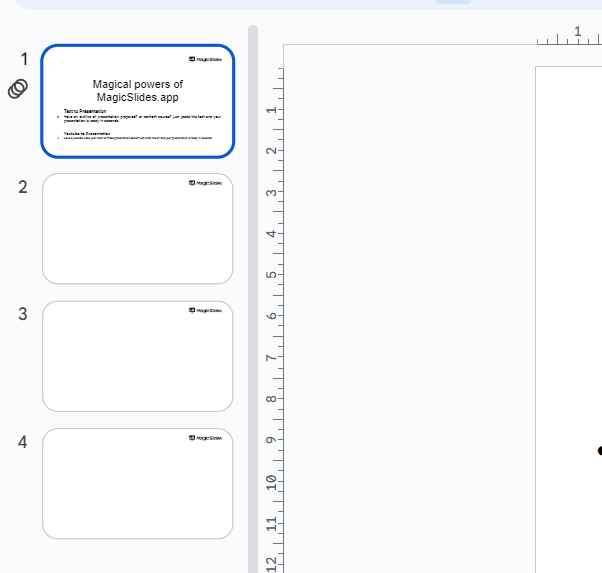Click the filmstrip vertical scrollbar
The width and height of the screenshot is (602, 573).
253,299
